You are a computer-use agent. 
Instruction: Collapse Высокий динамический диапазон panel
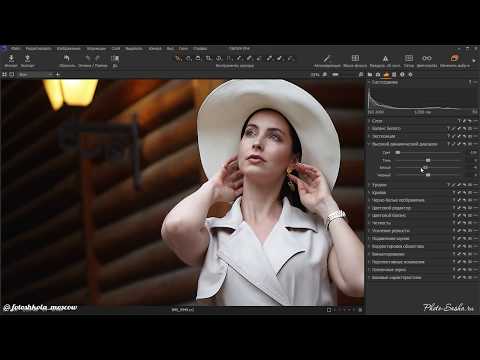(x=369, y=144)
